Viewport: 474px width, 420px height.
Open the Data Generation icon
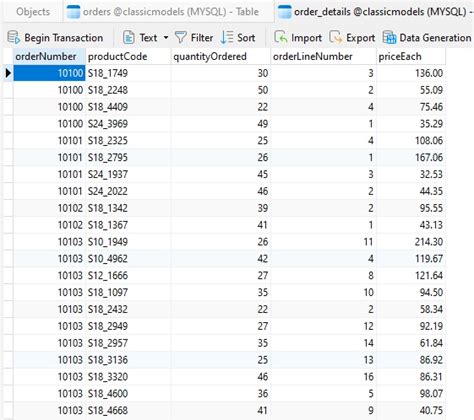pyautogui.click(x=389, y=38)
